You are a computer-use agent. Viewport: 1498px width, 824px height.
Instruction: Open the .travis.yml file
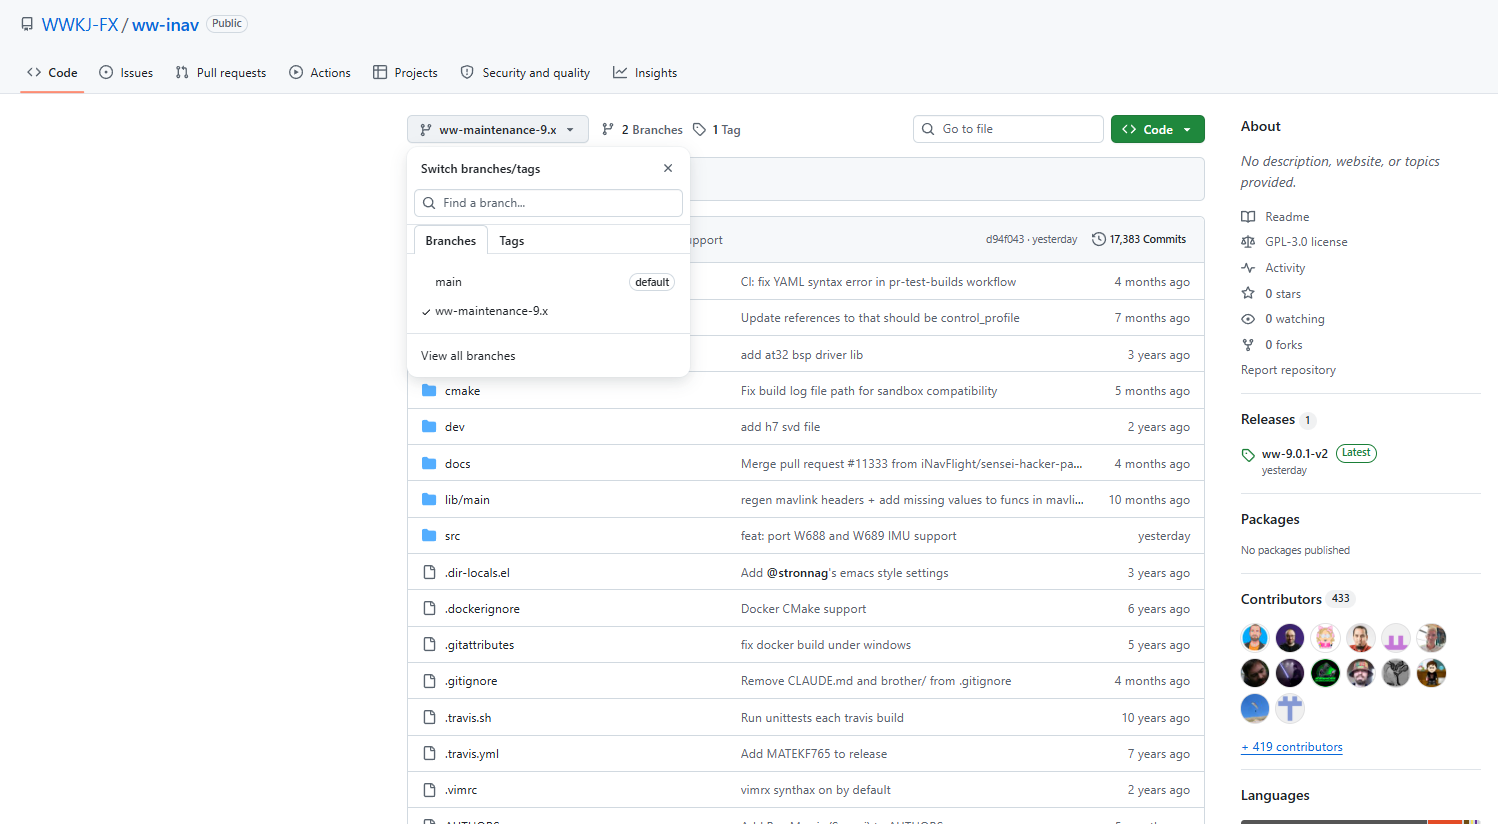click(x=472, y=754)
